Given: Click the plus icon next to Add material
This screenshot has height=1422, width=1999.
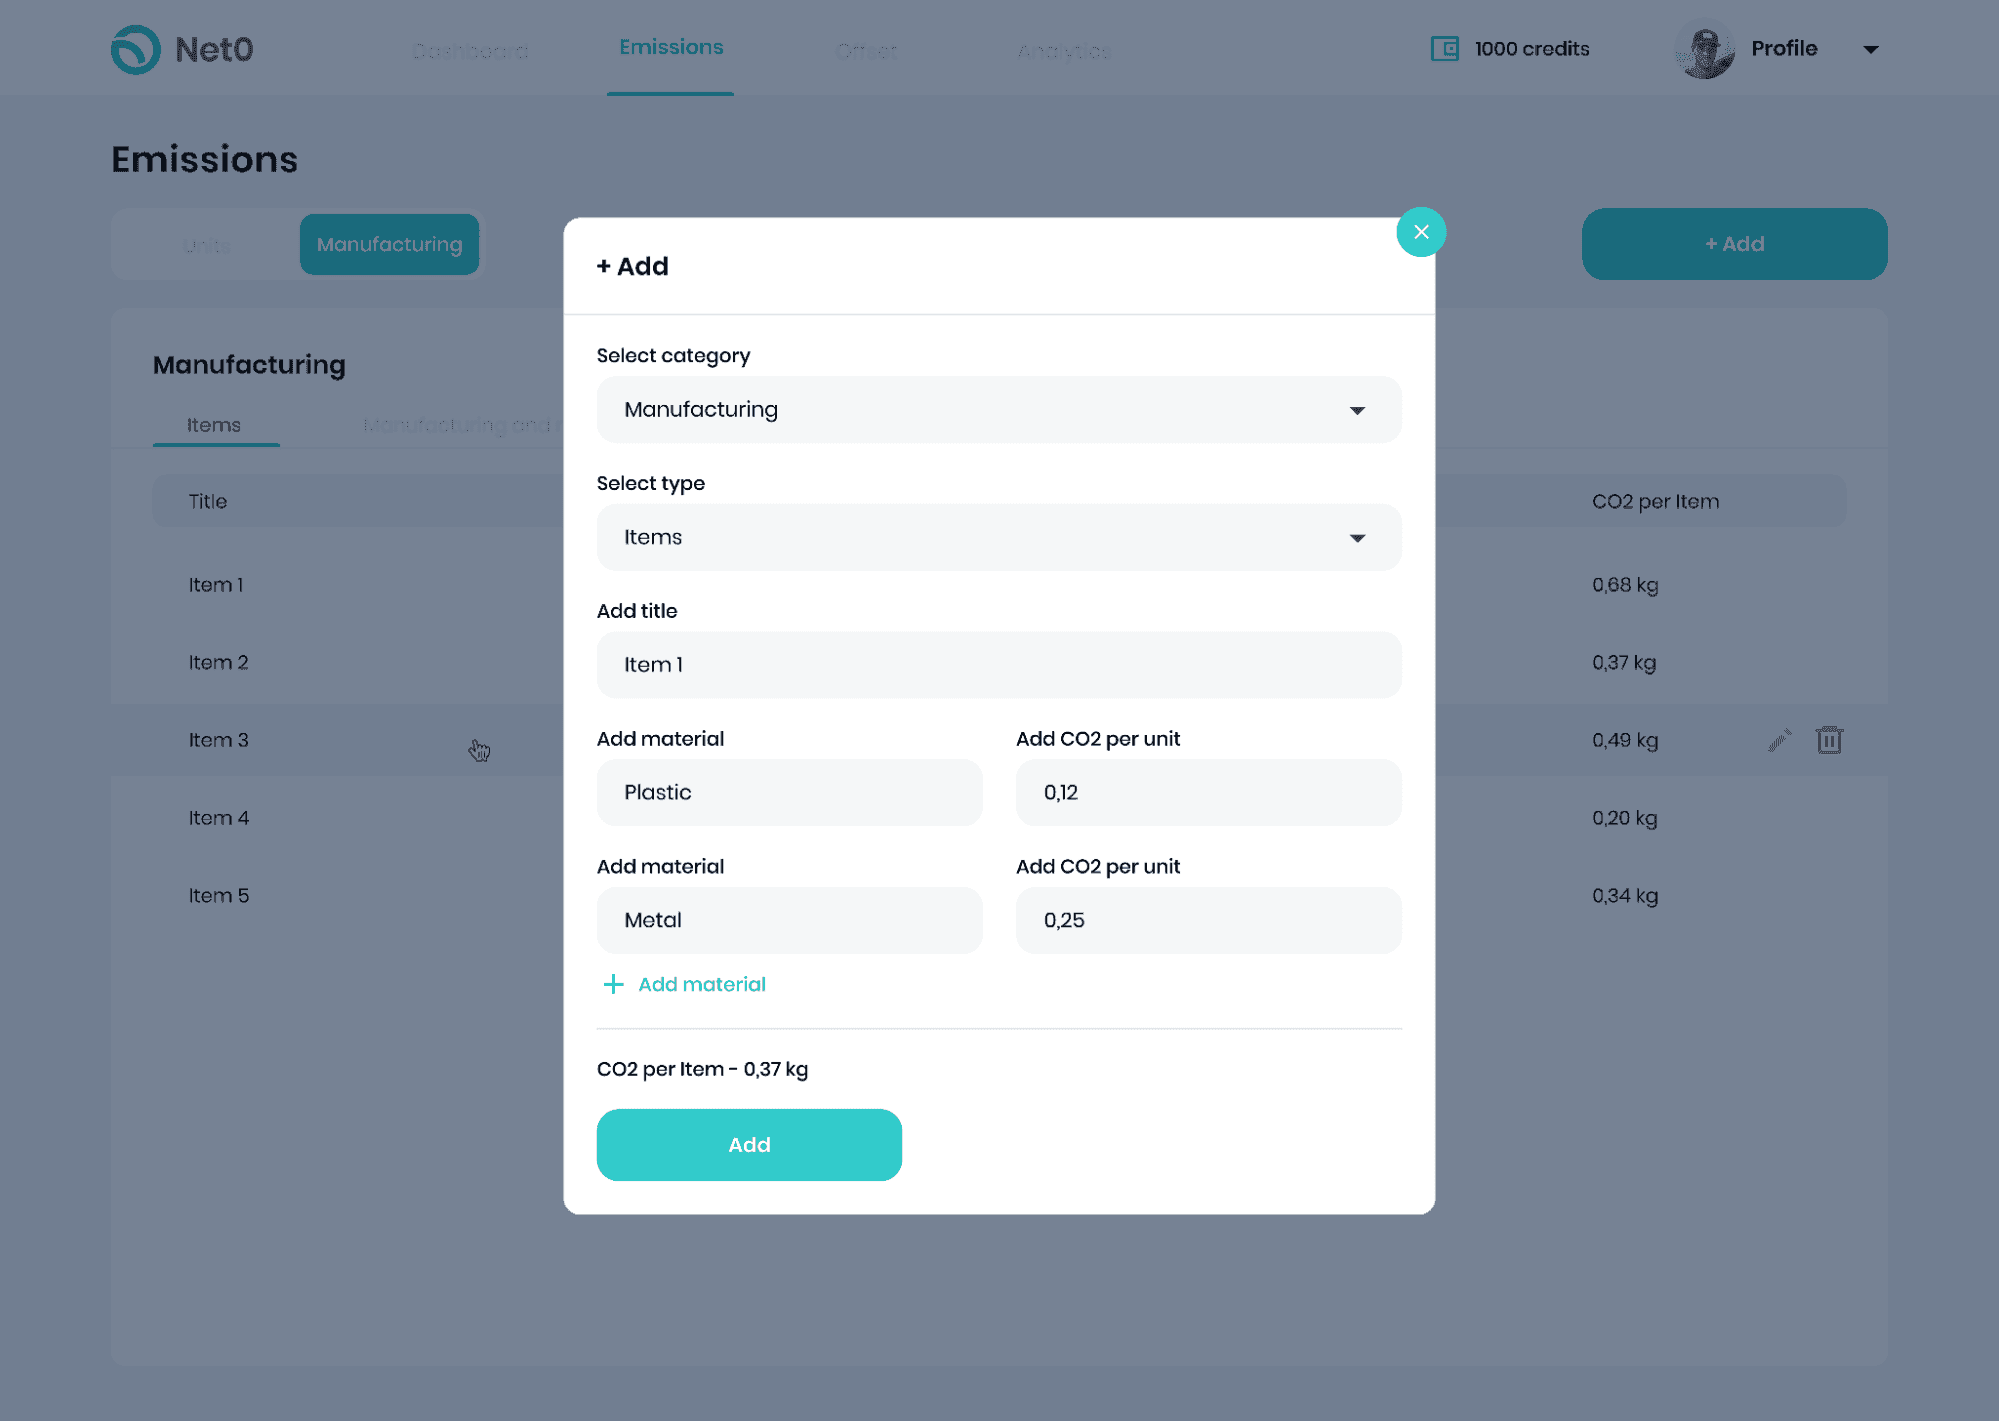Looking at the screenshot, I should pos(612,984).
